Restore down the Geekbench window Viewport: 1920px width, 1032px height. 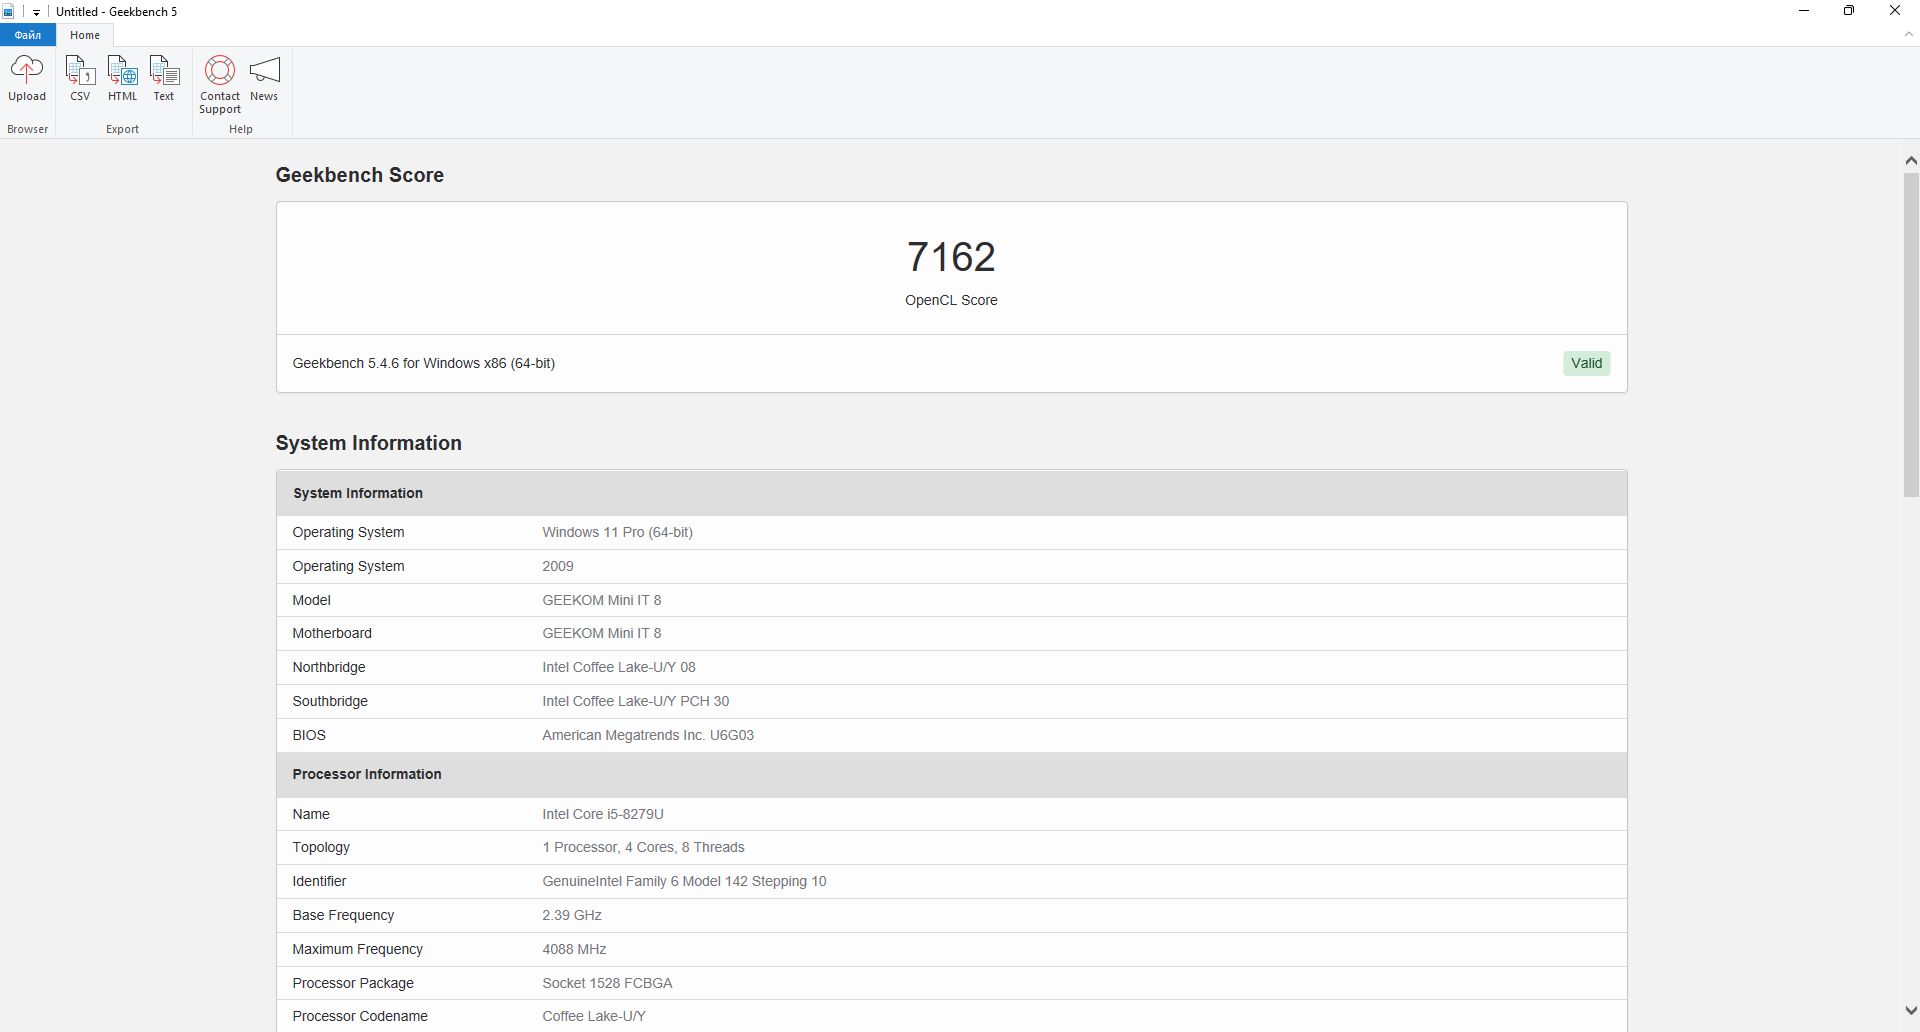1849,11
